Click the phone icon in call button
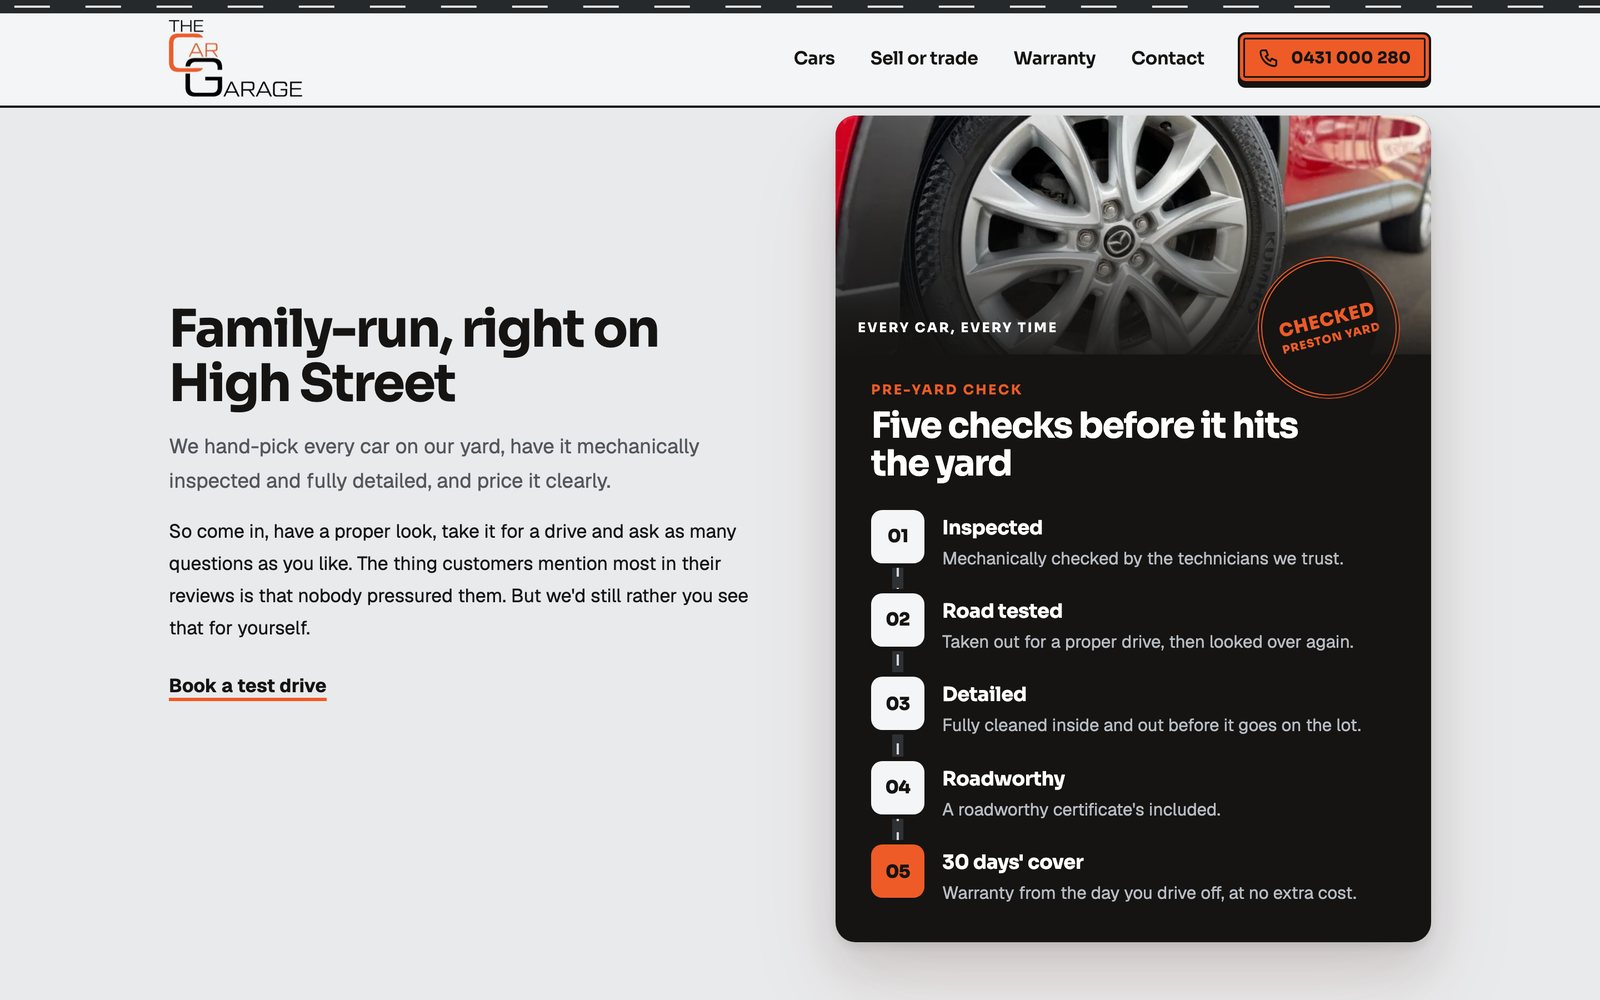1600x1000 pixels. coord(1268,58)
